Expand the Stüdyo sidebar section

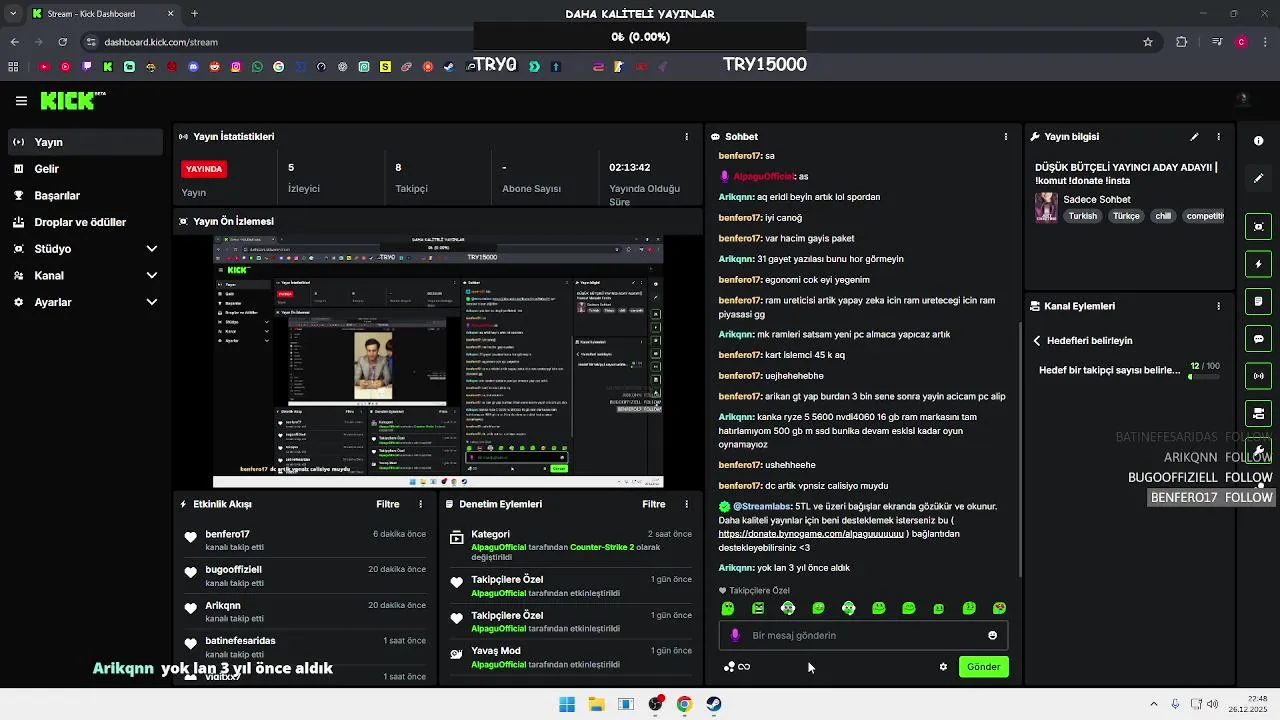84,249
